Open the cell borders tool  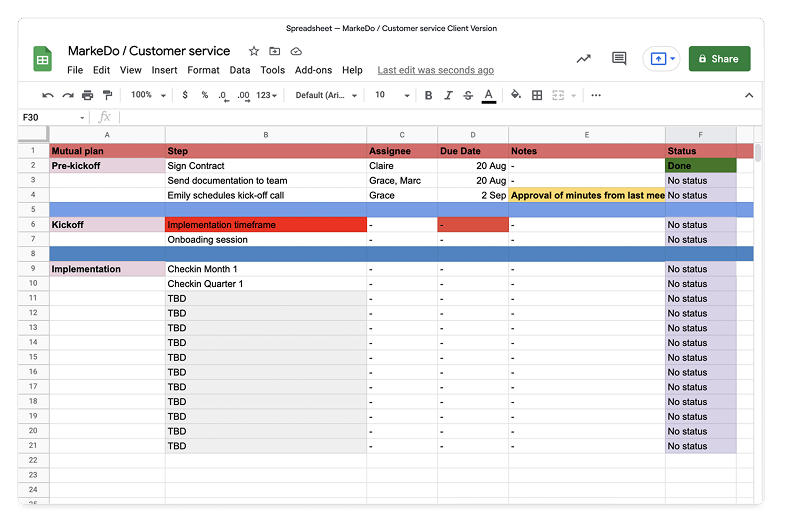coord(537,95)
